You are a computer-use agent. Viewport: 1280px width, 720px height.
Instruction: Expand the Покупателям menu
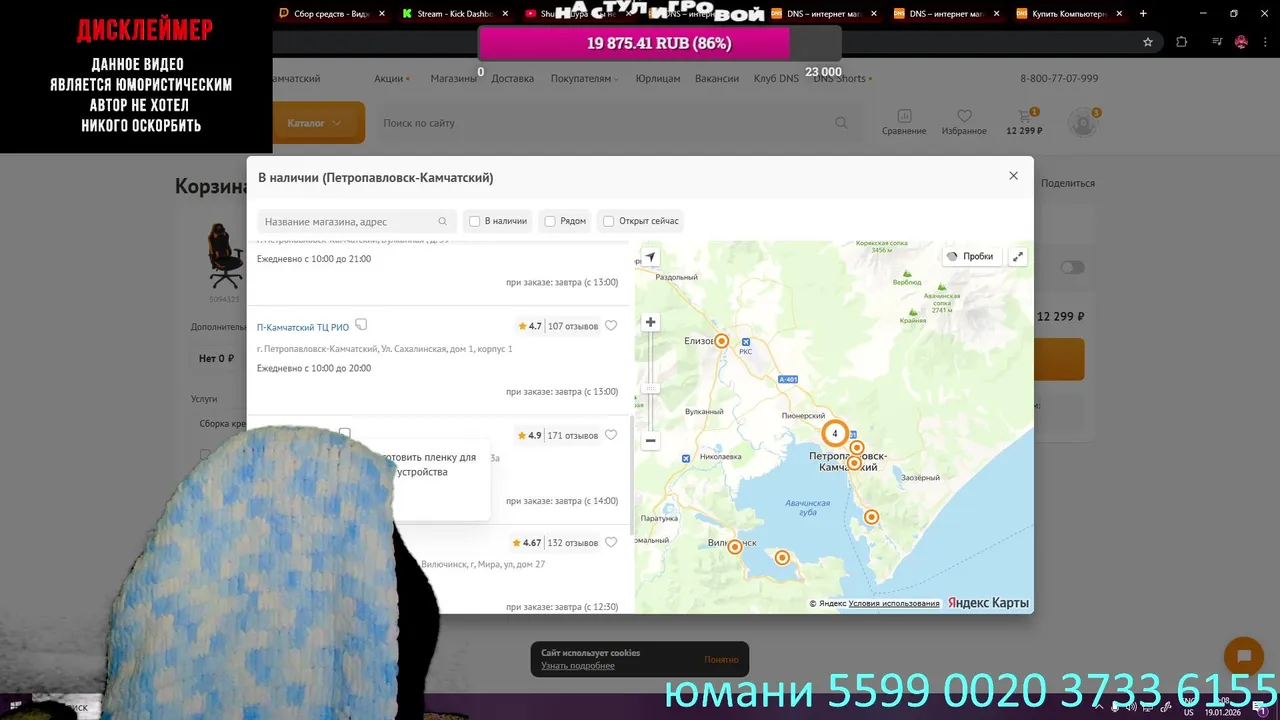coord(584,79)
